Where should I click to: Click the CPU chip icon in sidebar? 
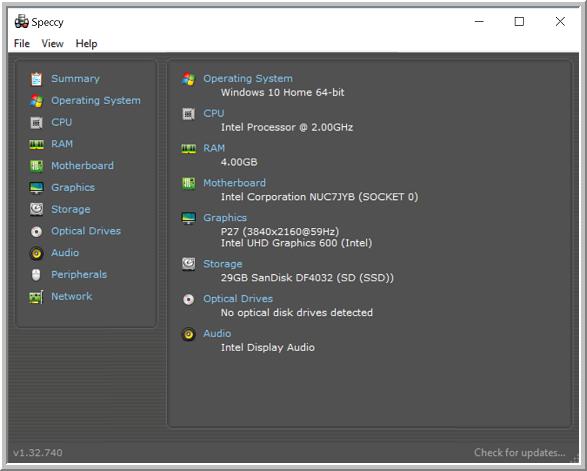tap(36, 122)
